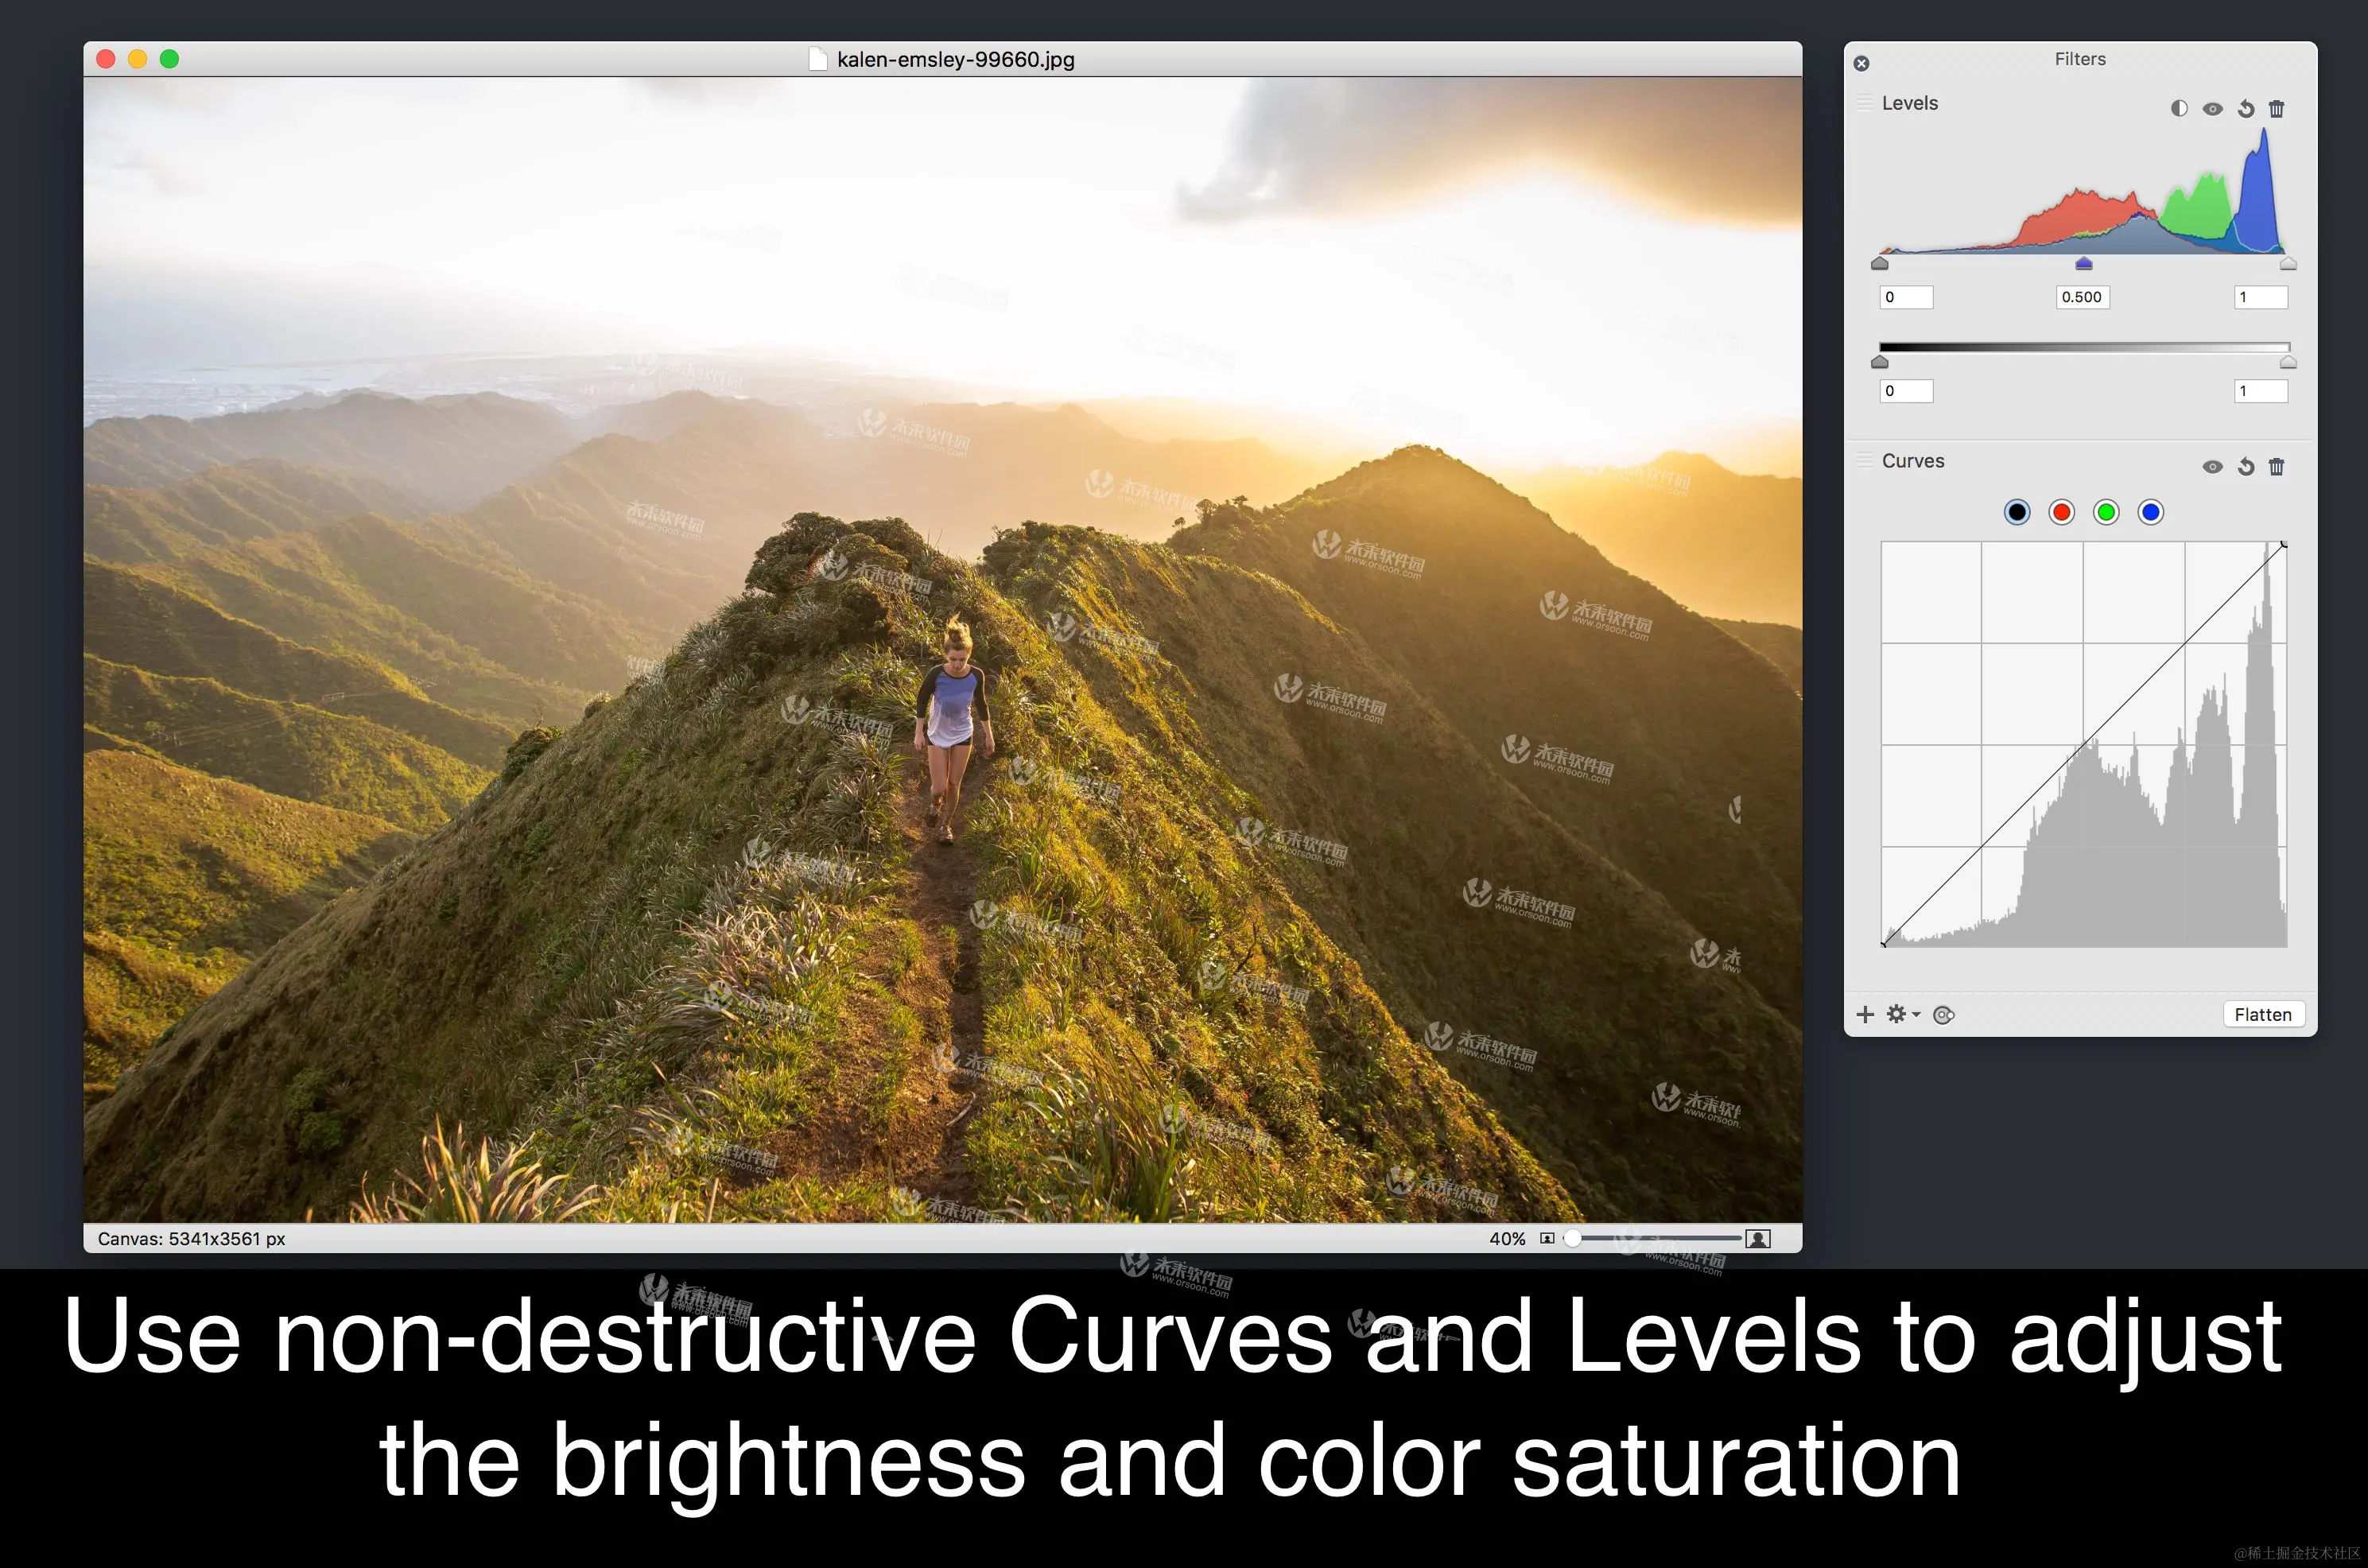
Task: Reset the Levels filter settings
Action: [x=2246, y=109]
